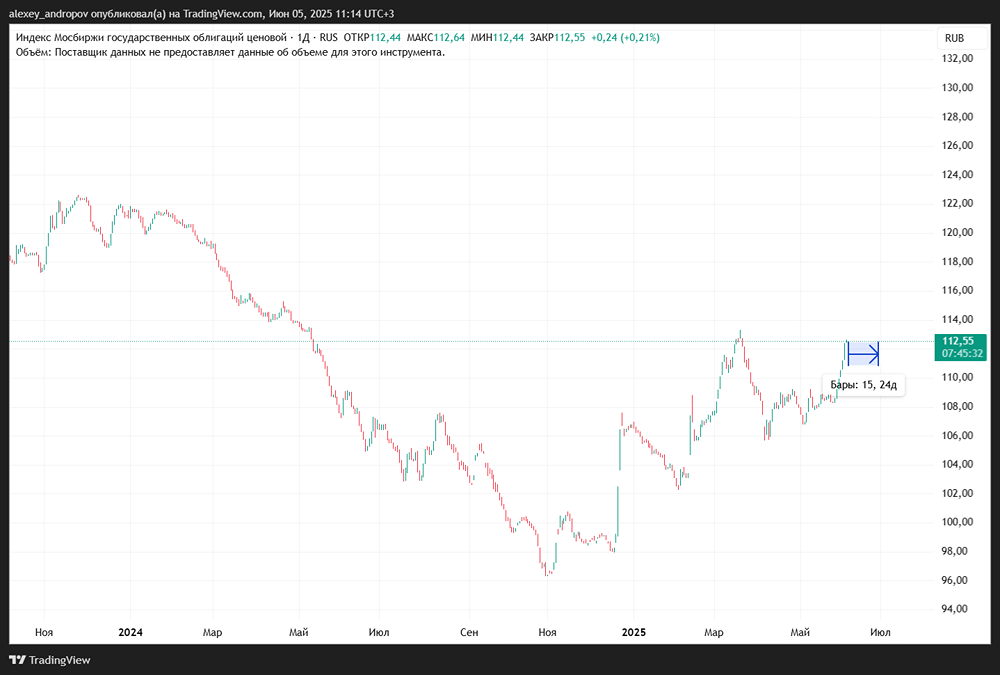Image resolution: width=1000 pixels, height=675 pixels.
Task: Click the 118,00 price axis label
Action: [957, 262]
